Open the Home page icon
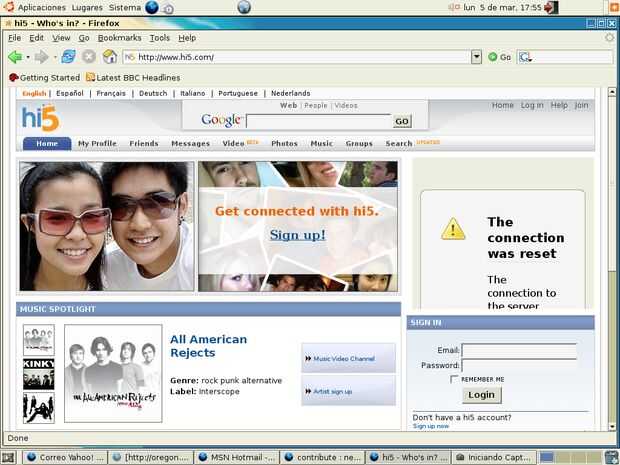The width and height of the screenshot is (620, 465). 110,57
